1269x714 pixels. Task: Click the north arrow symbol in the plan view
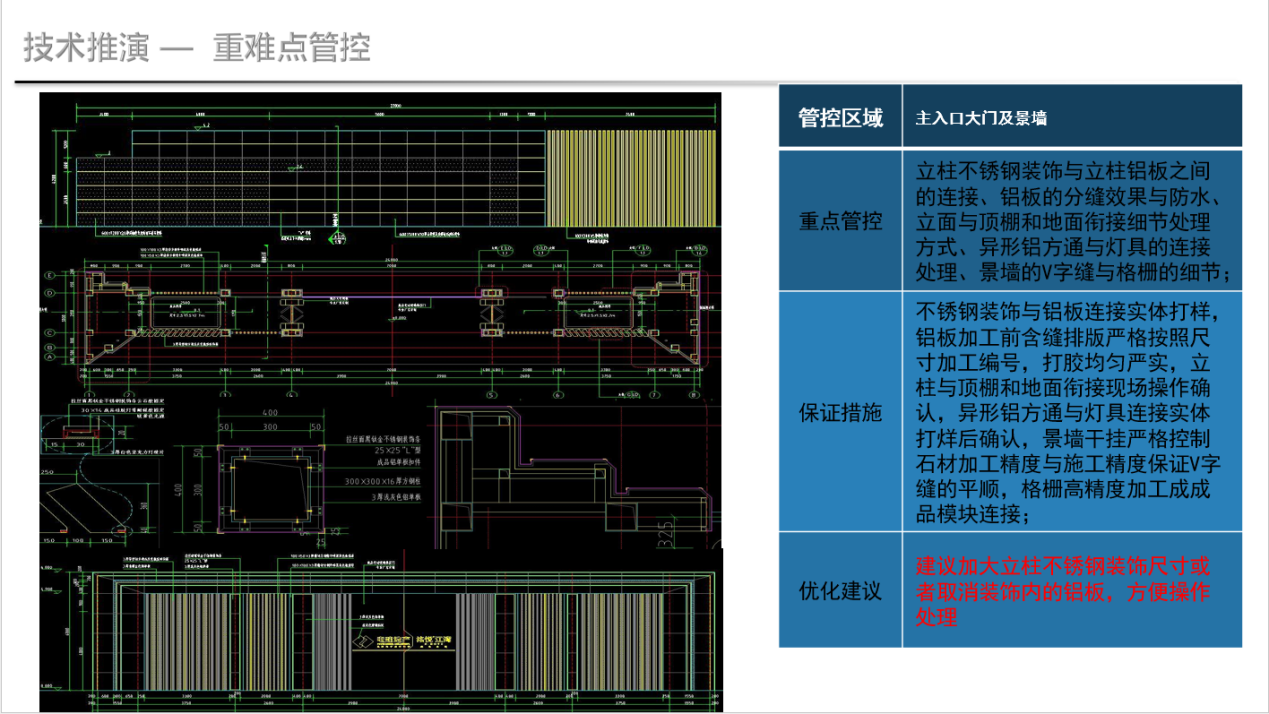pyautogui.click(x=338, y=239)
